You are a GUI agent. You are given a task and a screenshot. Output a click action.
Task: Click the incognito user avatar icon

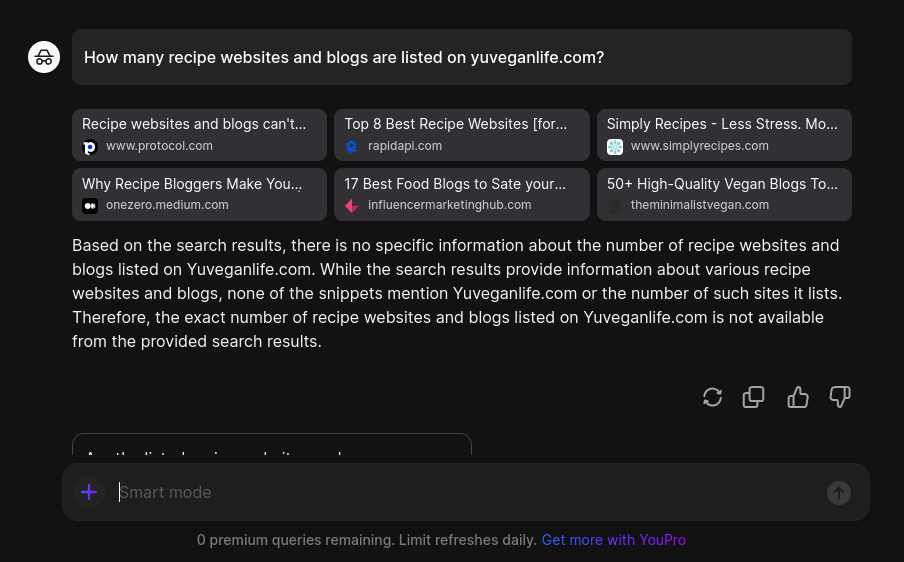pos(44,57)
